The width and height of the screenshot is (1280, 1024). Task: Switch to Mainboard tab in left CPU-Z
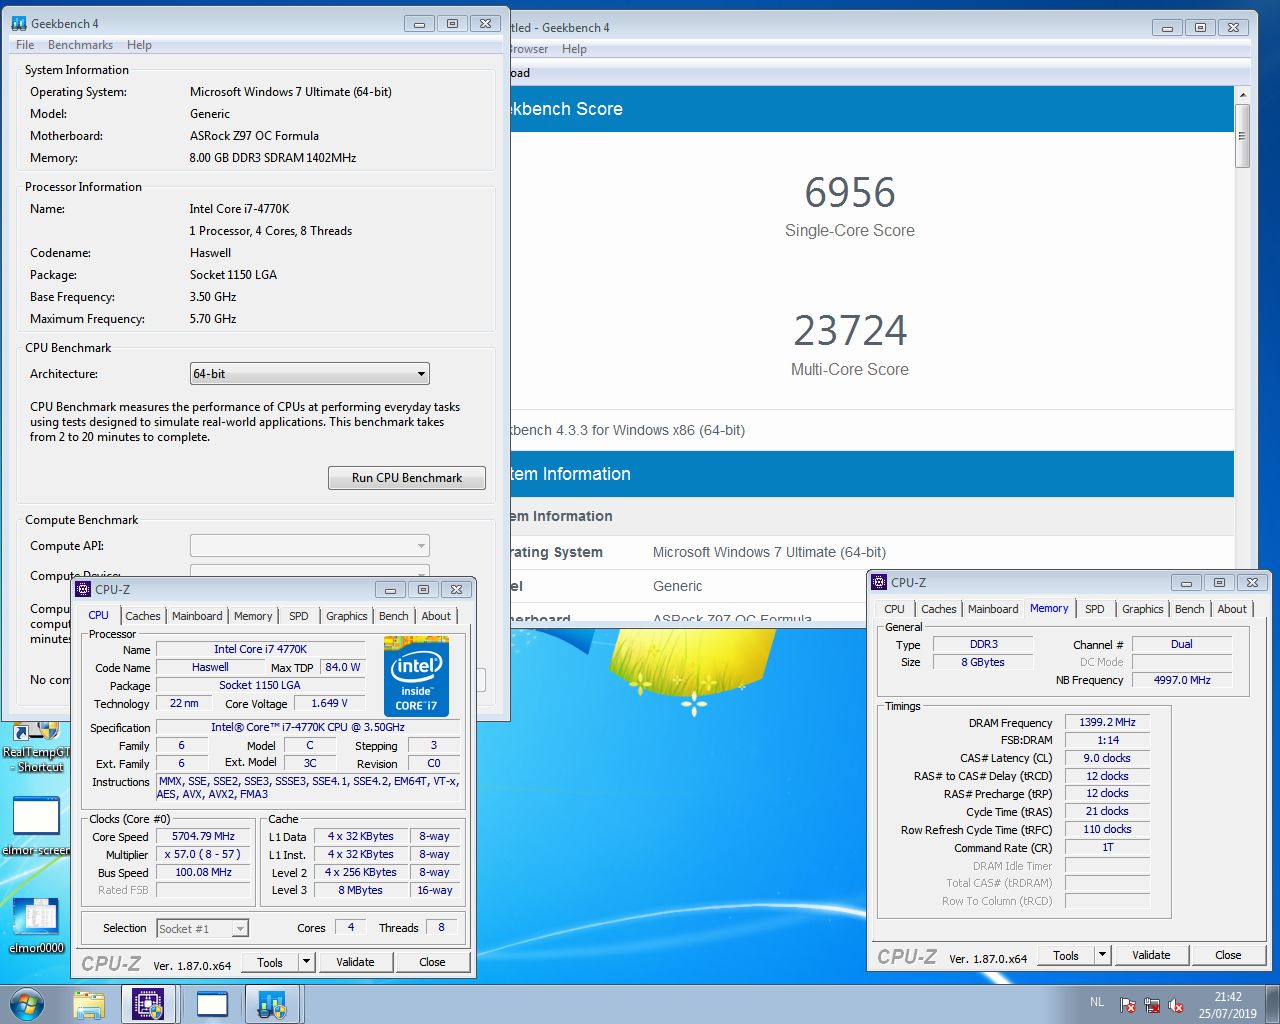(197, 616)
